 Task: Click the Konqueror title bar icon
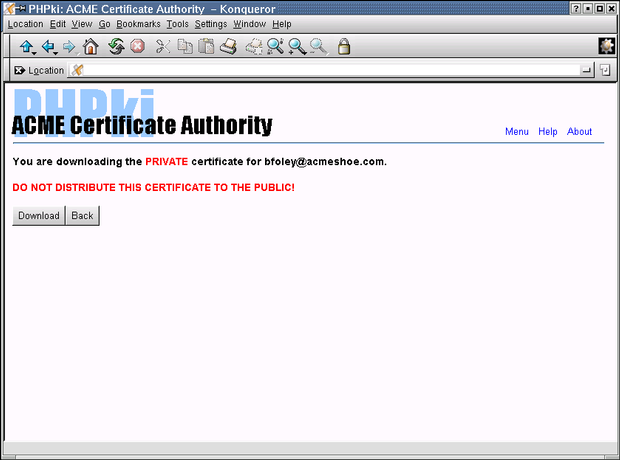[x=9, y=8]
